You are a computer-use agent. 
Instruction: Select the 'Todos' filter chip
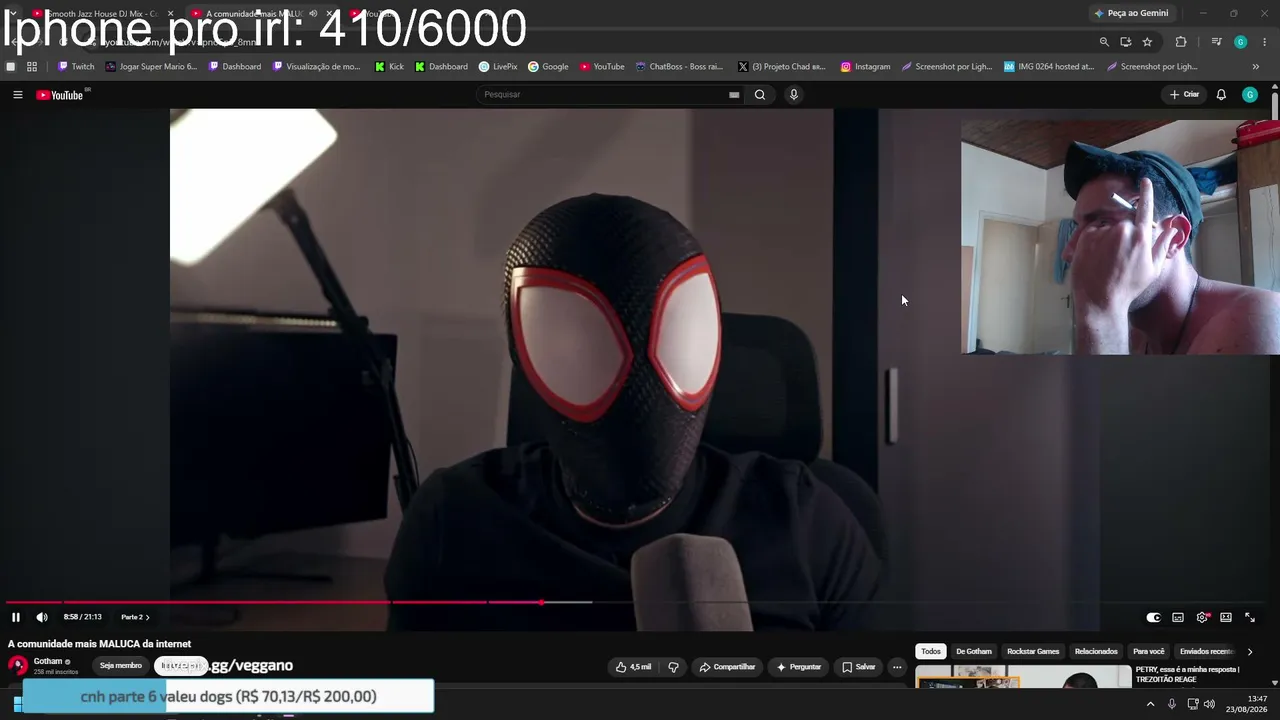tap(931, 652)
